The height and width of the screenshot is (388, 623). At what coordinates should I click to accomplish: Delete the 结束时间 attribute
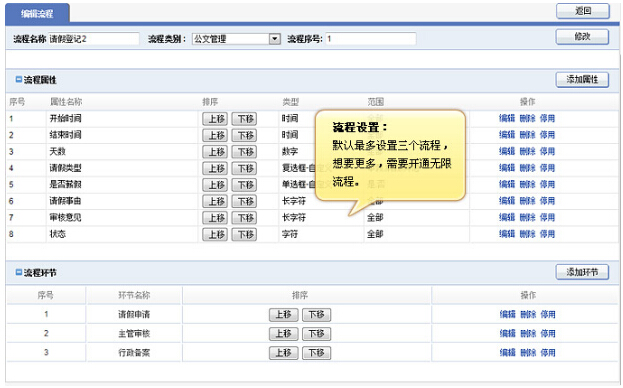(527, 135)
